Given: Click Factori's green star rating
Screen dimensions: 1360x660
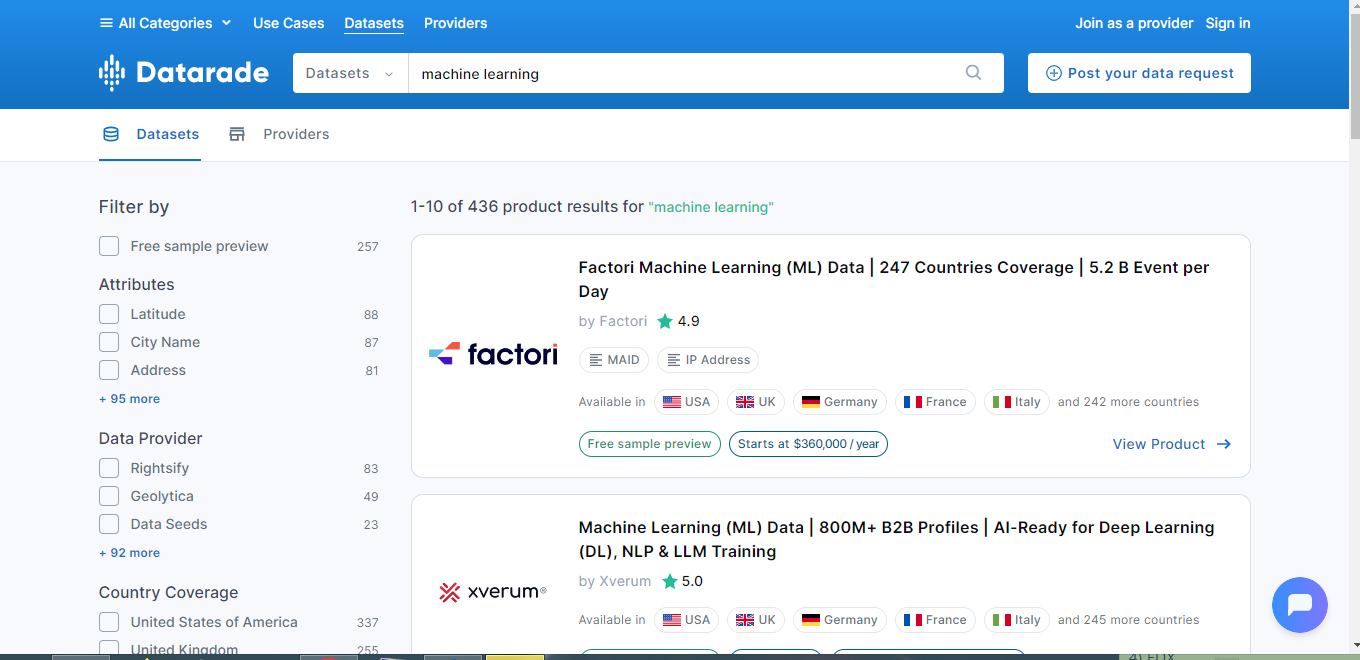Looking at the screenshot, I should 667,321.
